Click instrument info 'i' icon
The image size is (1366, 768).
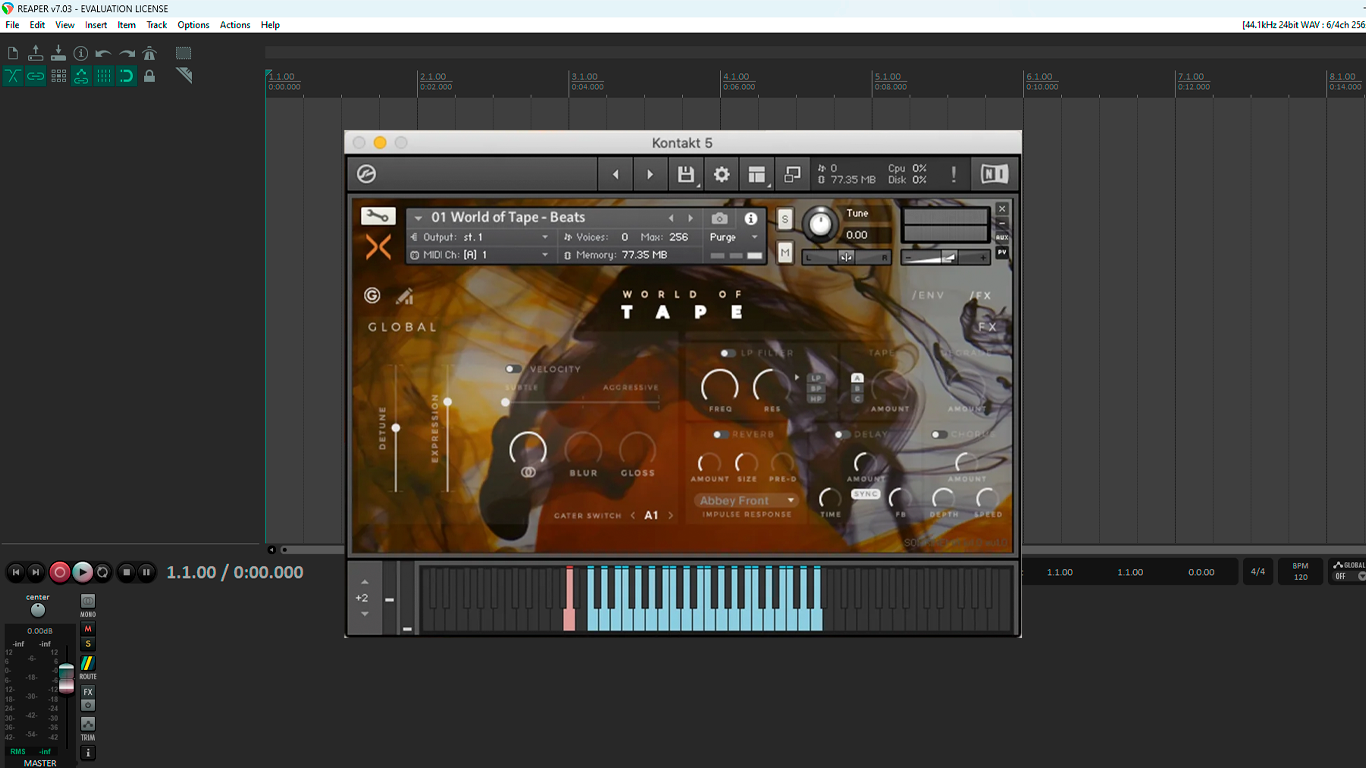pyautogui.click(x=751, y=218)
